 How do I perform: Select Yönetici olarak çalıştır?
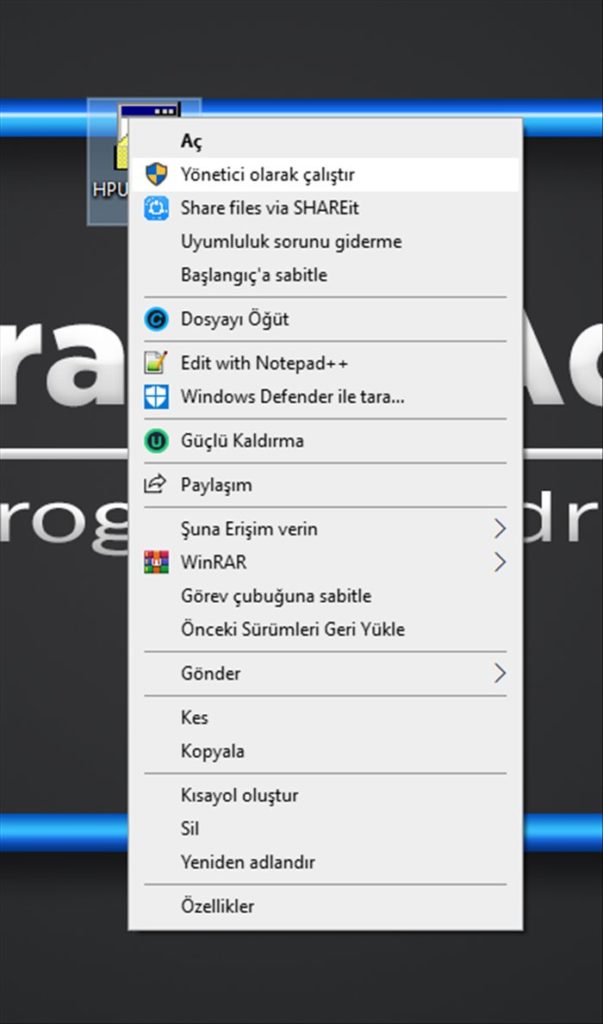(325, 174)
